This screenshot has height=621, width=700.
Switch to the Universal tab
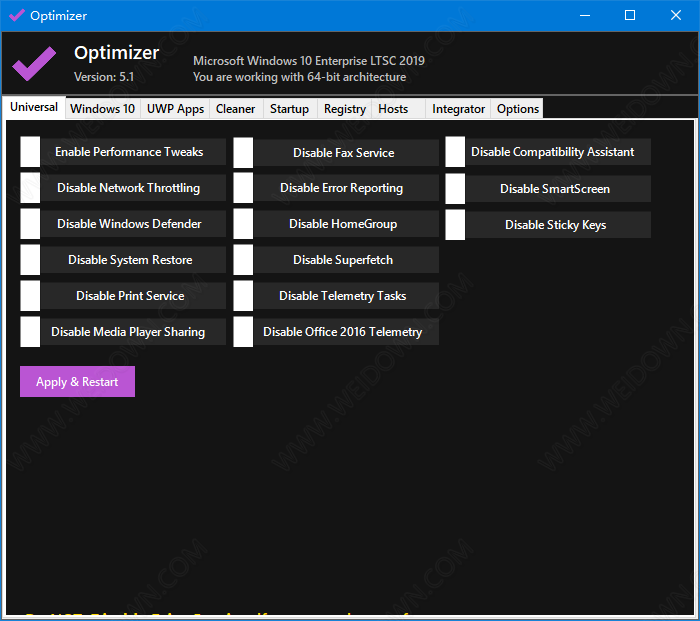[34, 108]
